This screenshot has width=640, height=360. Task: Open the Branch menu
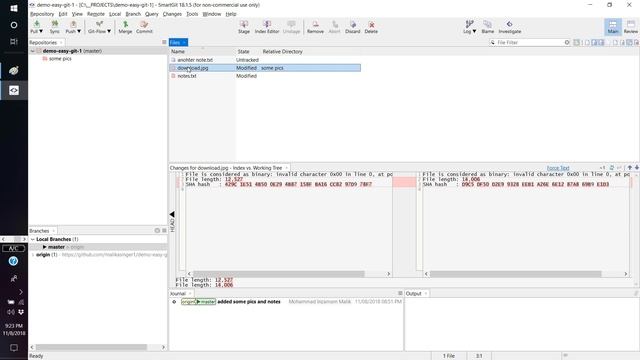click(133, 14)
